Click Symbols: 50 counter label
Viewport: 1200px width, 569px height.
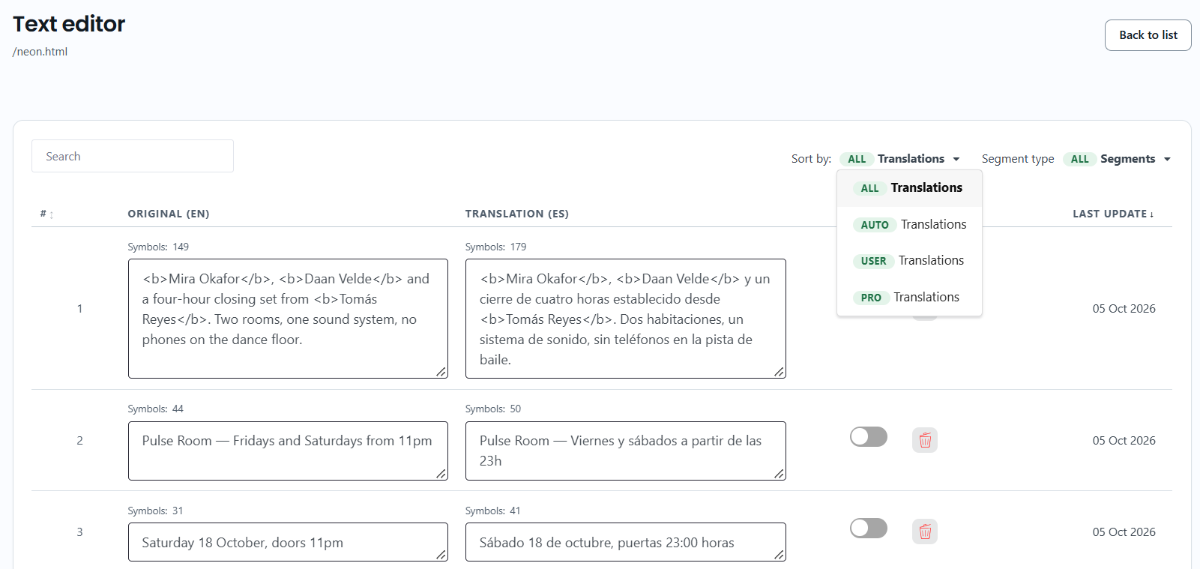(493, 409)
